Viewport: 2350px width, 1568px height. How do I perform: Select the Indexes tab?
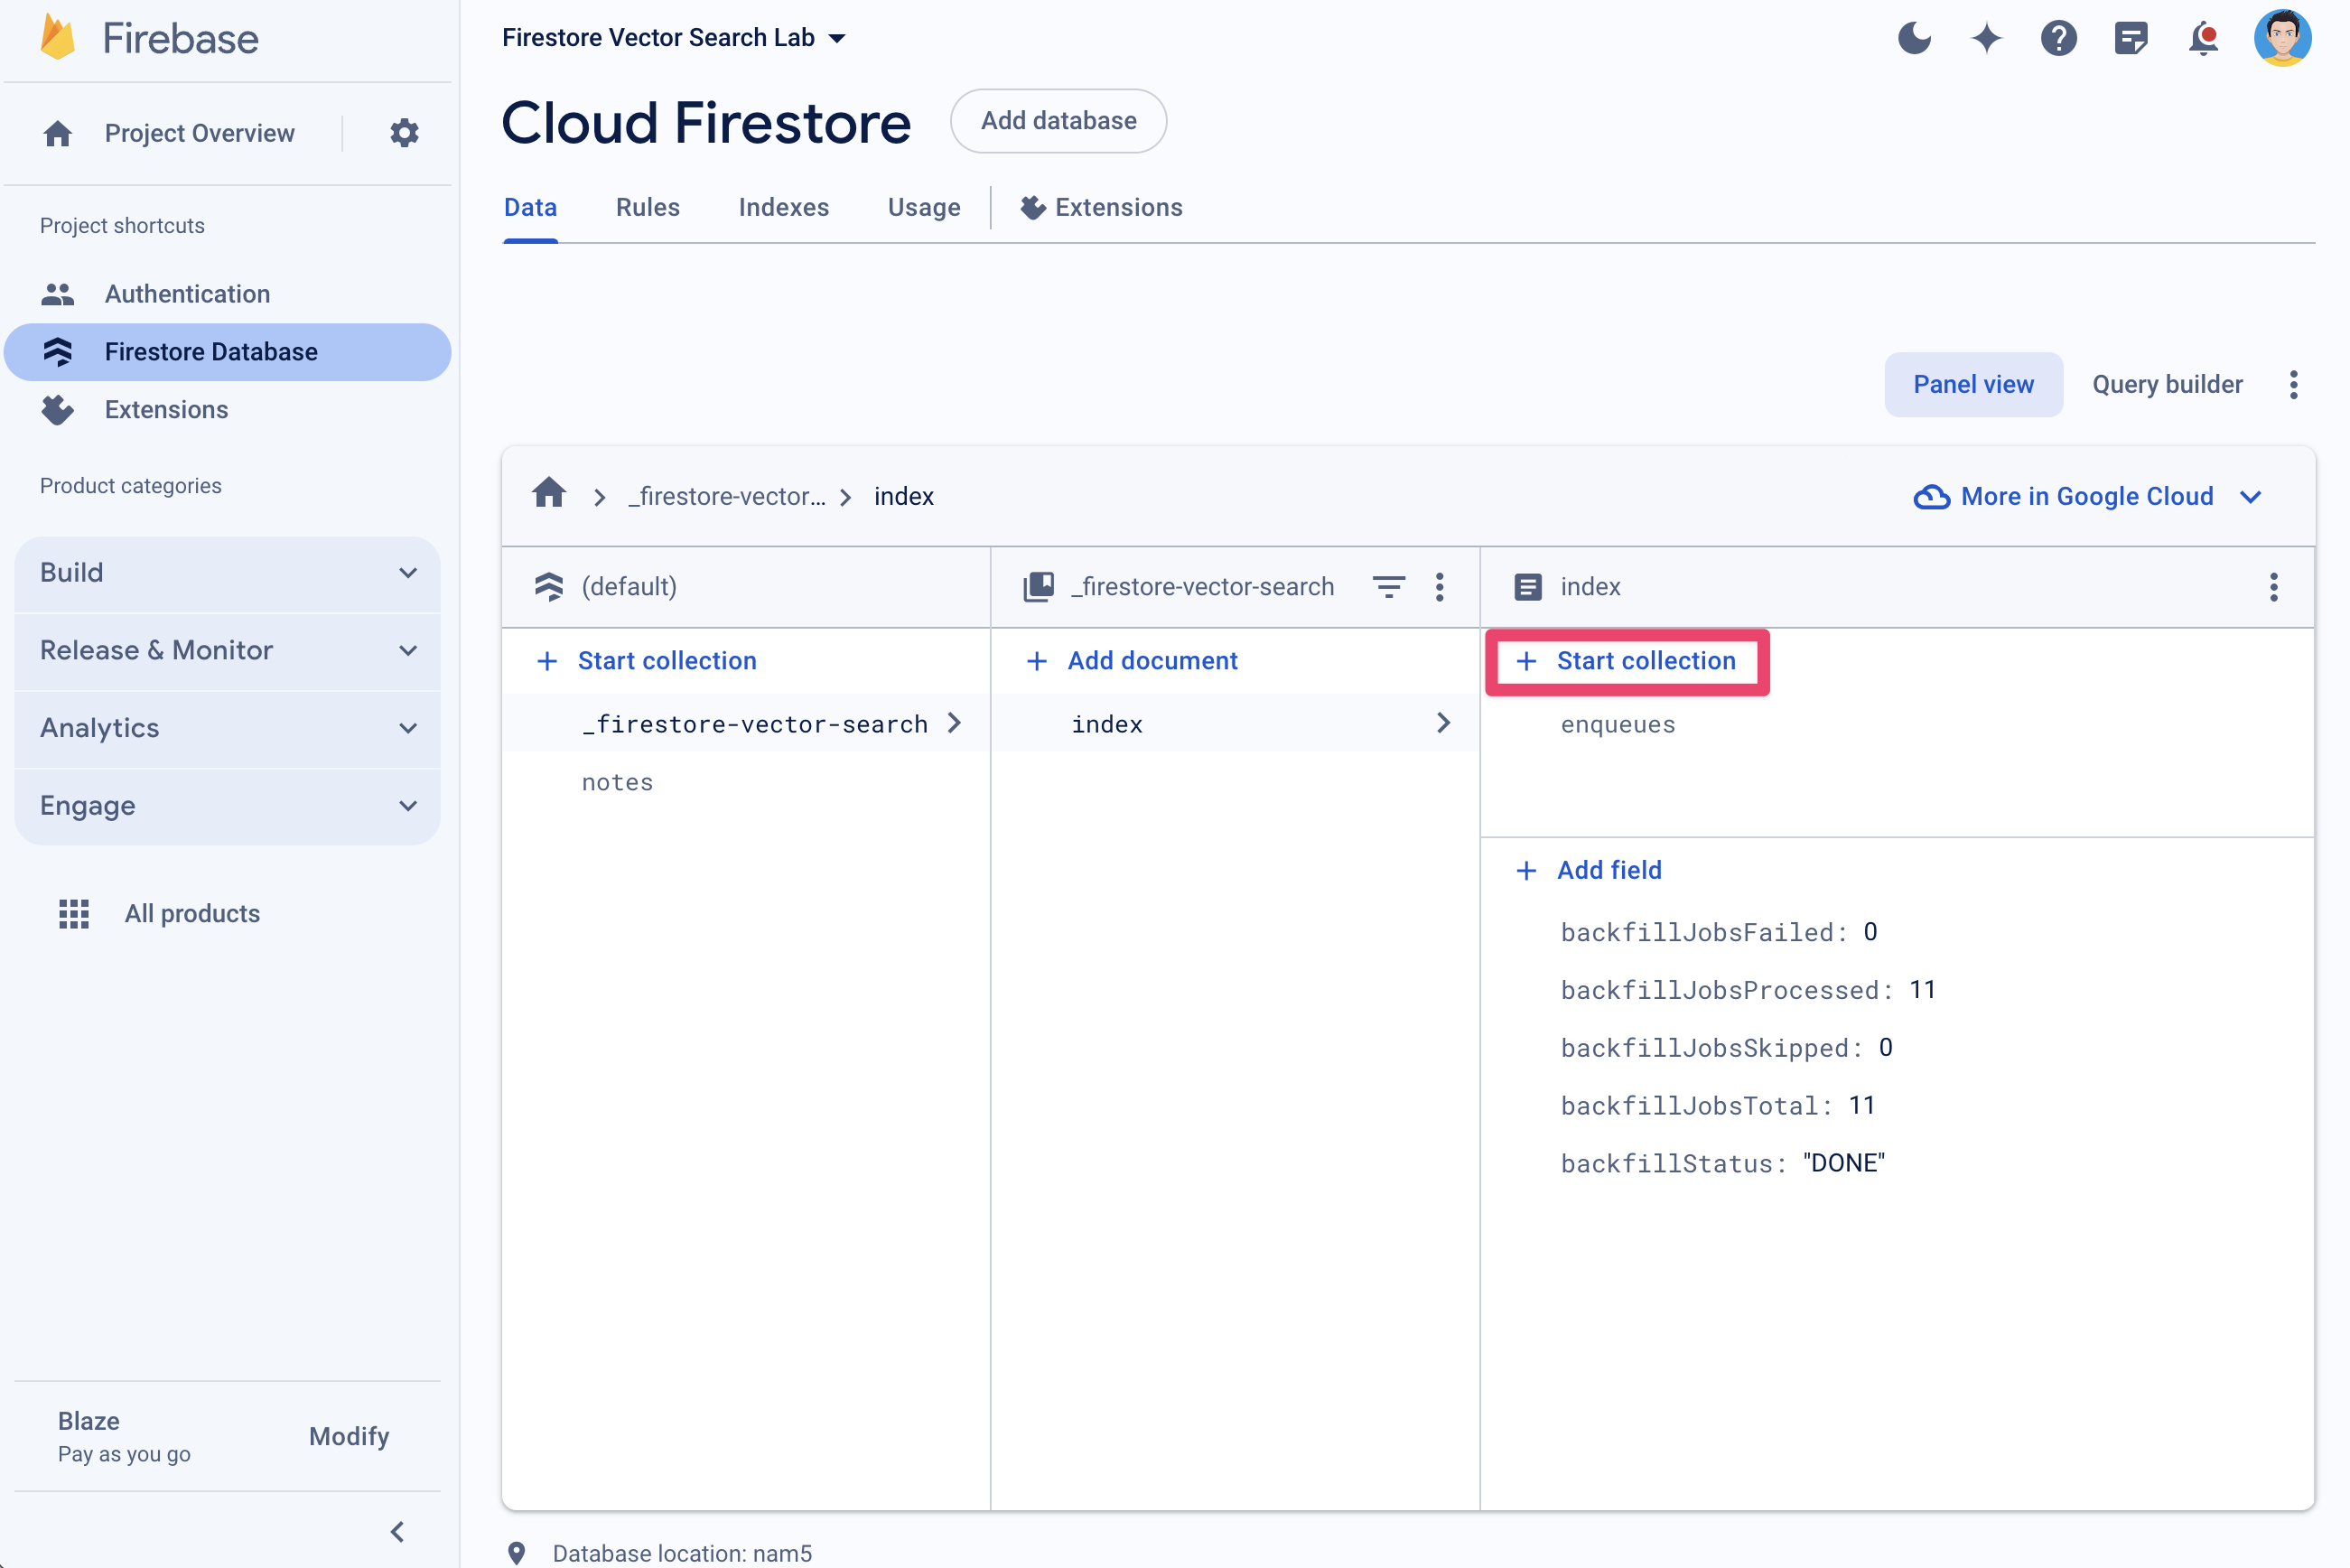pos(782,207)
